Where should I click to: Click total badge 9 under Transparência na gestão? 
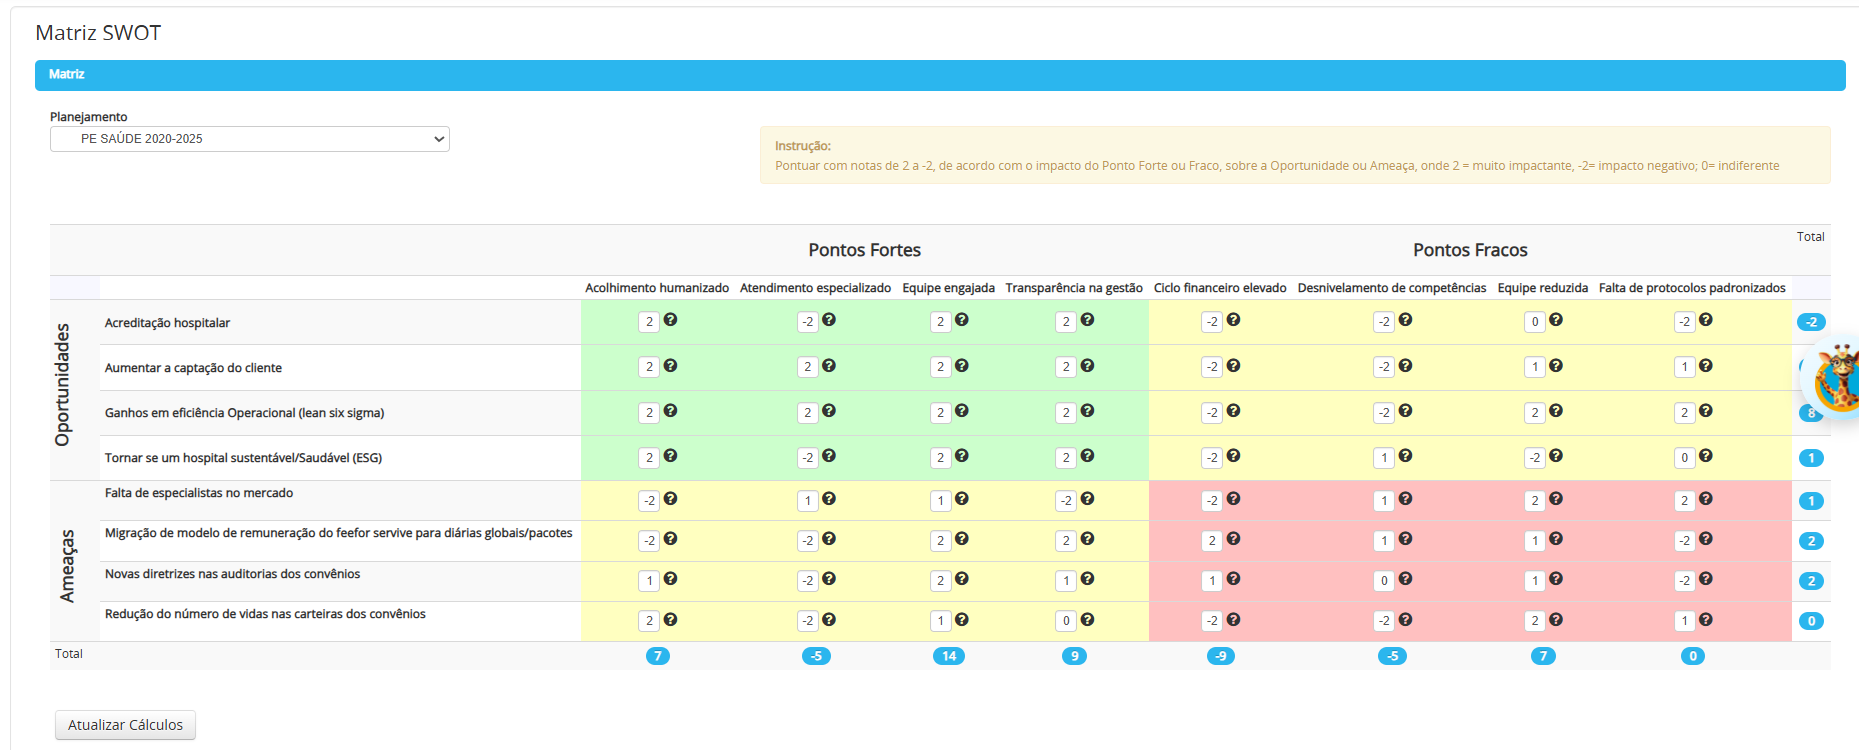coord(1074,656)
